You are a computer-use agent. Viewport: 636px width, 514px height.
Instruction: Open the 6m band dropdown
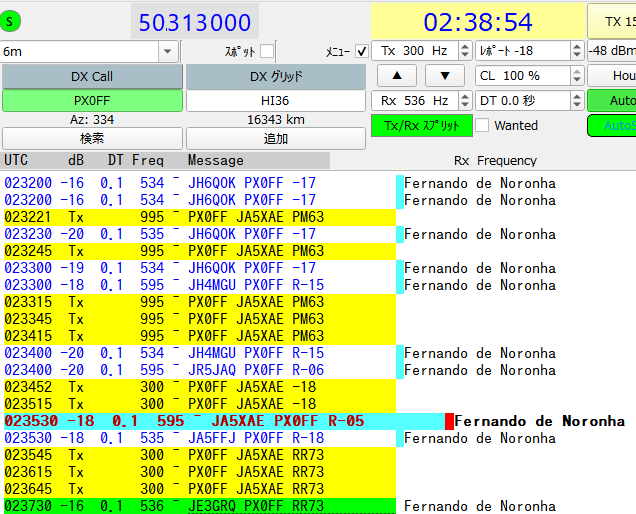167,51
